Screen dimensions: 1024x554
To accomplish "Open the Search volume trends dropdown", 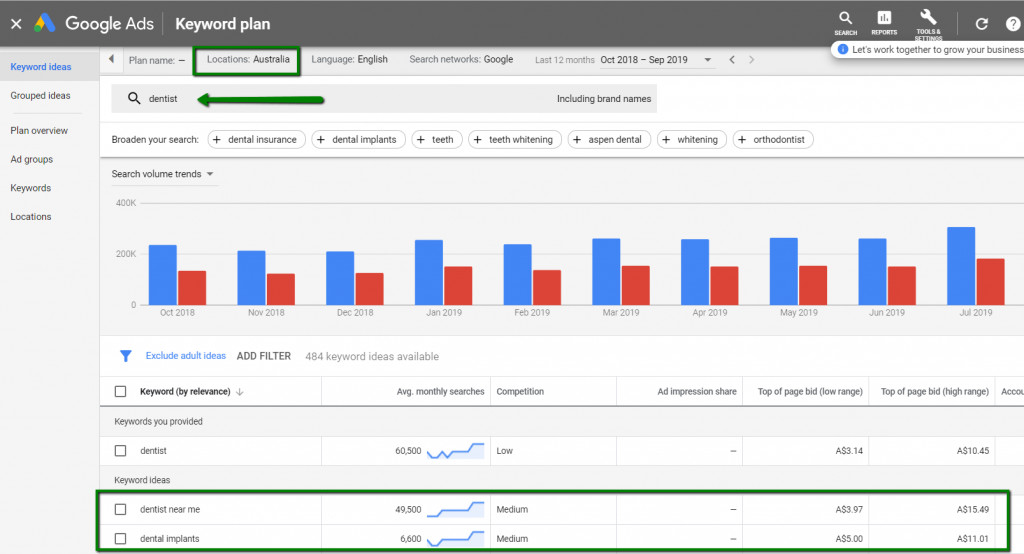I will [x=163, y=174].
